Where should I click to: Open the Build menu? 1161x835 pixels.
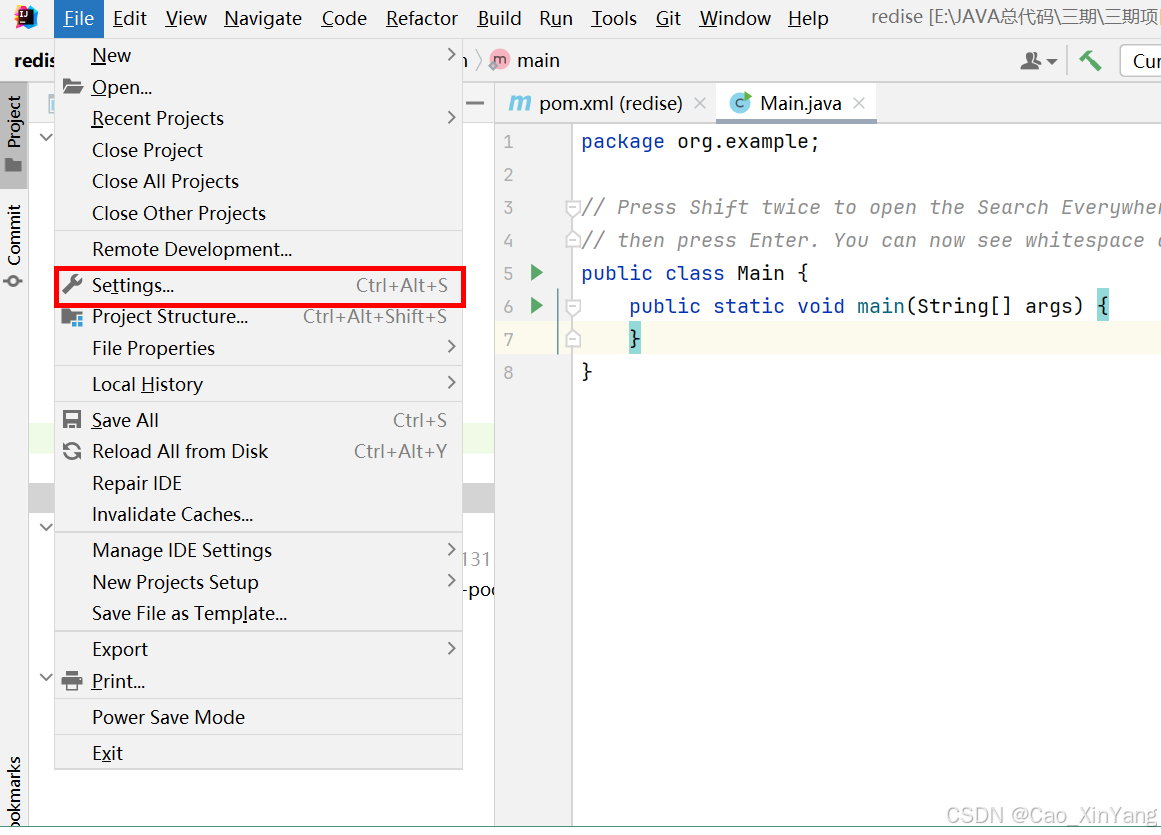(x=499, y=19)
